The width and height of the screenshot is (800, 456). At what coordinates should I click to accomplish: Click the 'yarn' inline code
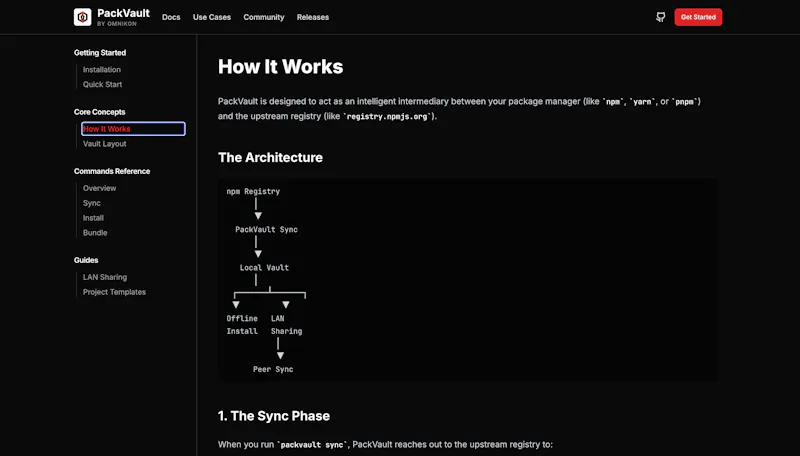pyautogui.click(x=642, y=102)
